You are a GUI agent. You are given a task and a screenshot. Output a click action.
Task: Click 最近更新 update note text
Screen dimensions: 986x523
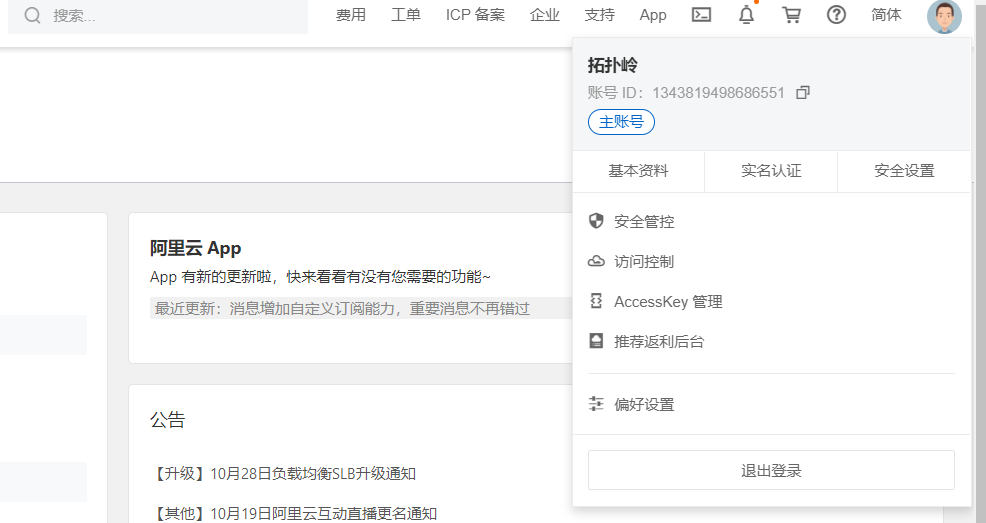pyautogui.click(x=342, y=309)
